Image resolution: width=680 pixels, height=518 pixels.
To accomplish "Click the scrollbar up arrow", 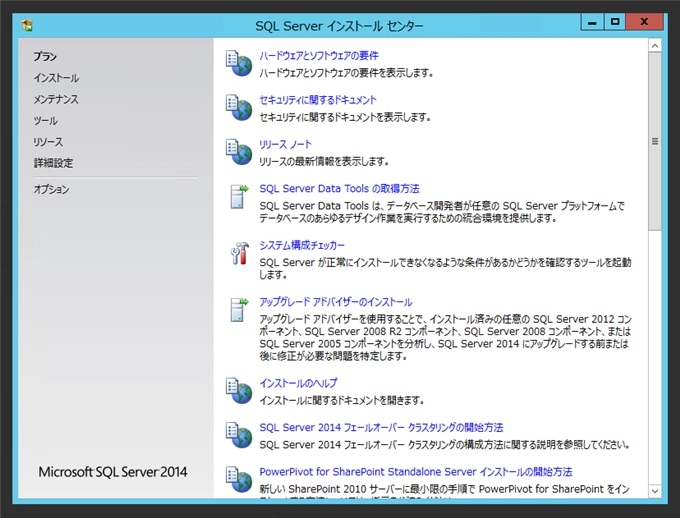I will pyautogui.click(x=655, y=46).
